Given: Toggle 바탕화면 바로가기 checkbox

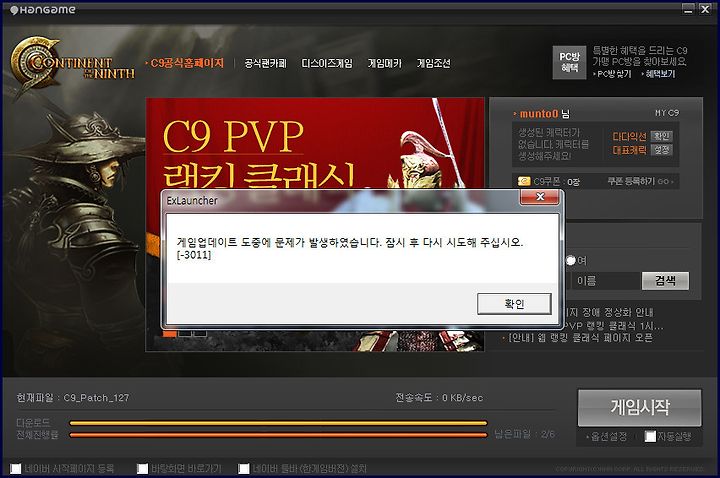Looking at the screenshot, I should [x=142, y=468].
